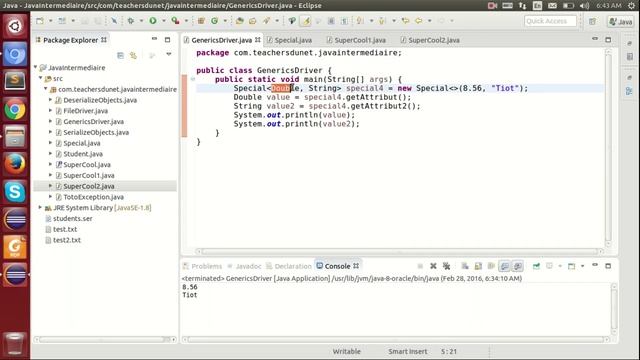Click the Open Type icon
The image size is (640, 360).
coord(240,20)
